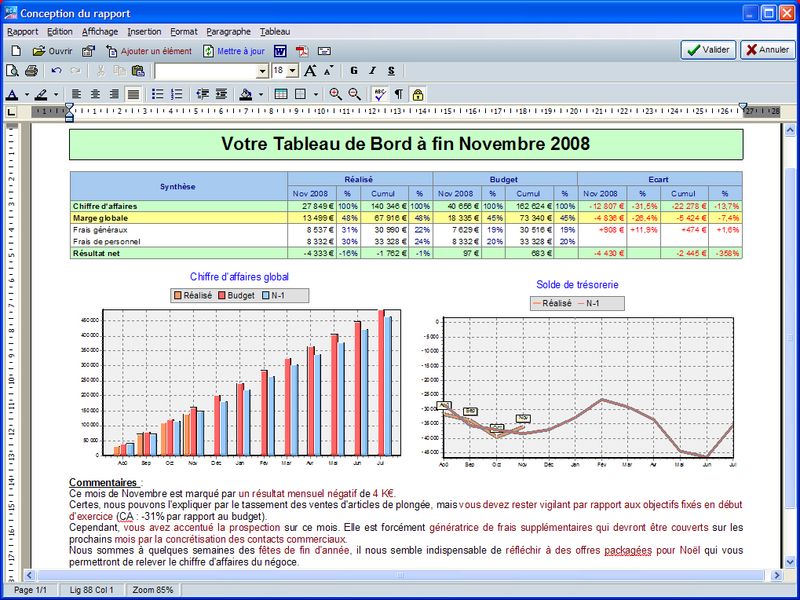Apply the text highlight color swatch
This screenshot has height=600, width=800.
41,94
